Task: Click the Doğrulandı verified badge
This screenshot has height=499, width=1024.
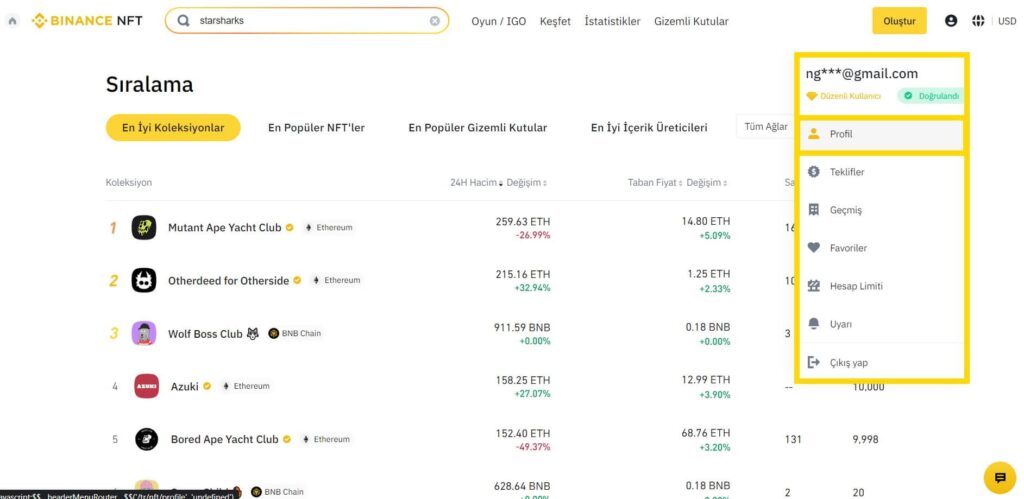Action: (x=931, y=96)
